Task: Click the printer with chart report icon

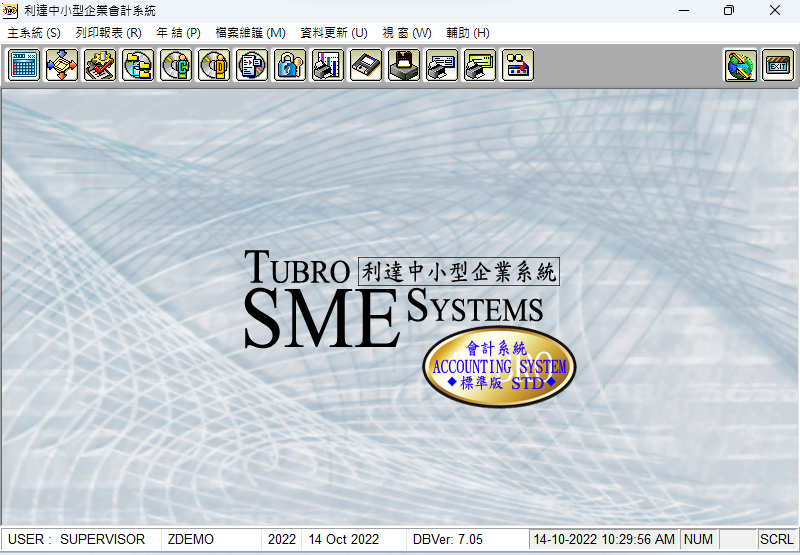Action: (328, 65)
